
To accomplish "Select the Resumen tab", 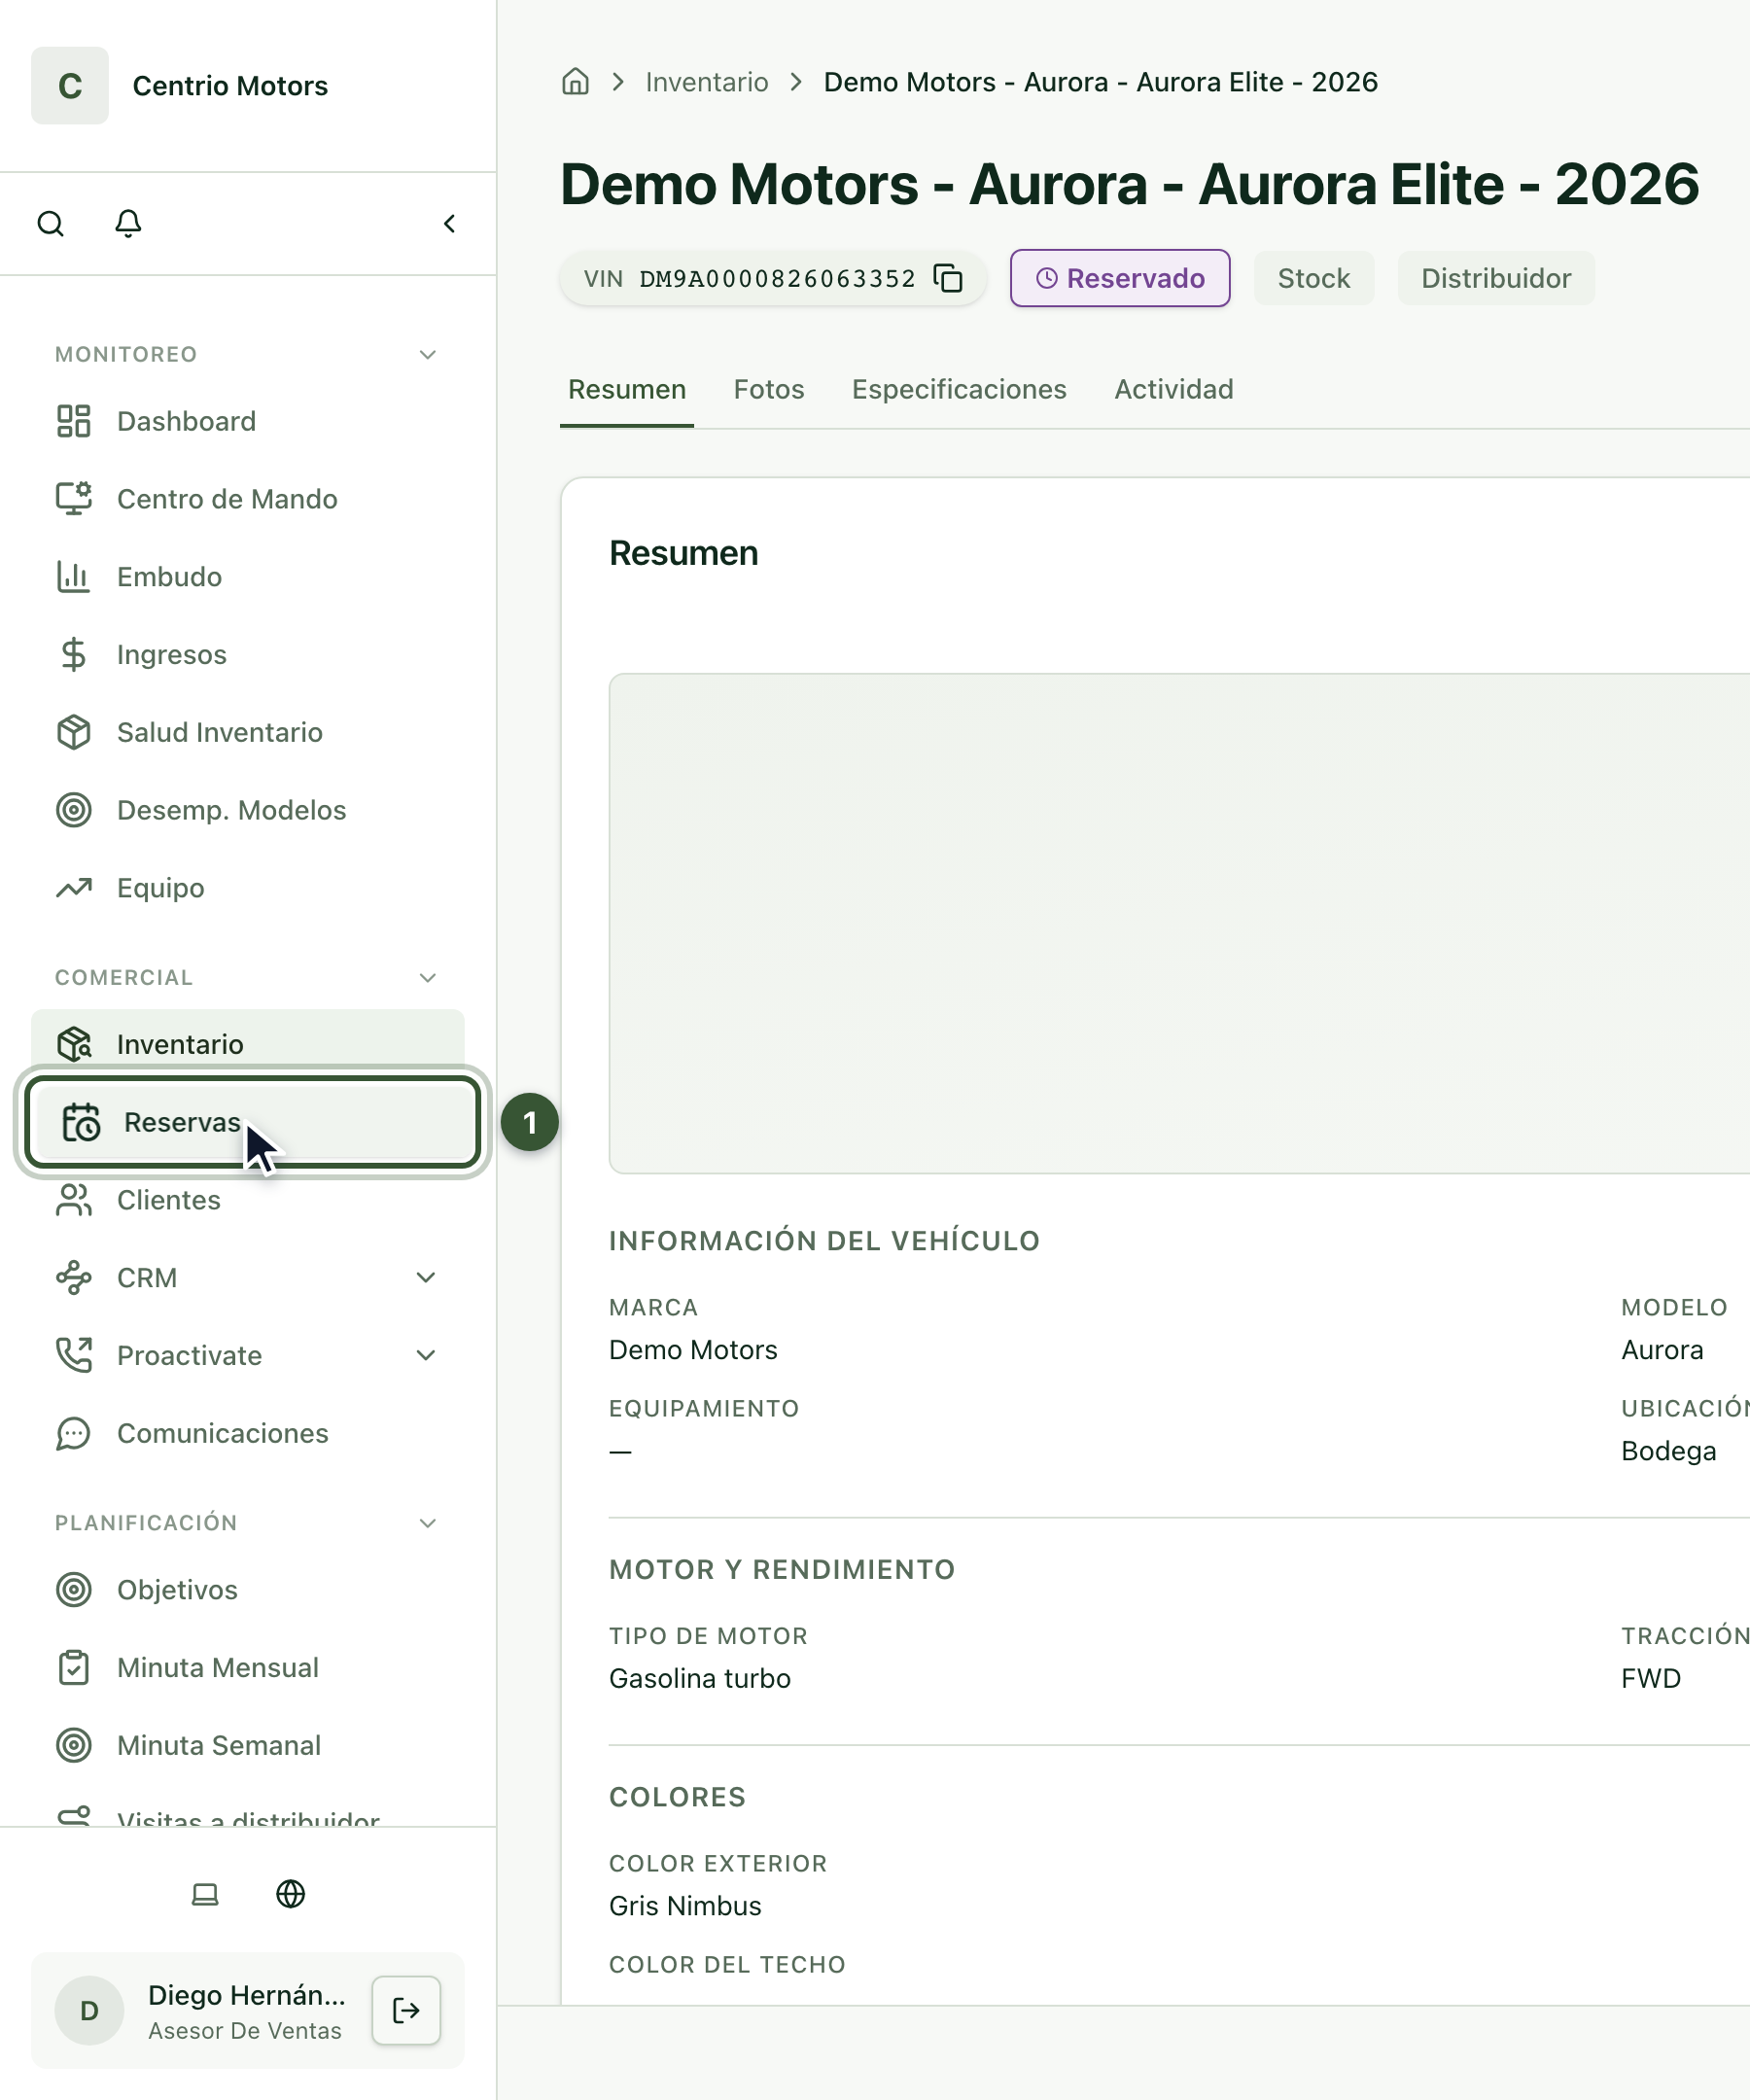I will click(x=627, y=389).
